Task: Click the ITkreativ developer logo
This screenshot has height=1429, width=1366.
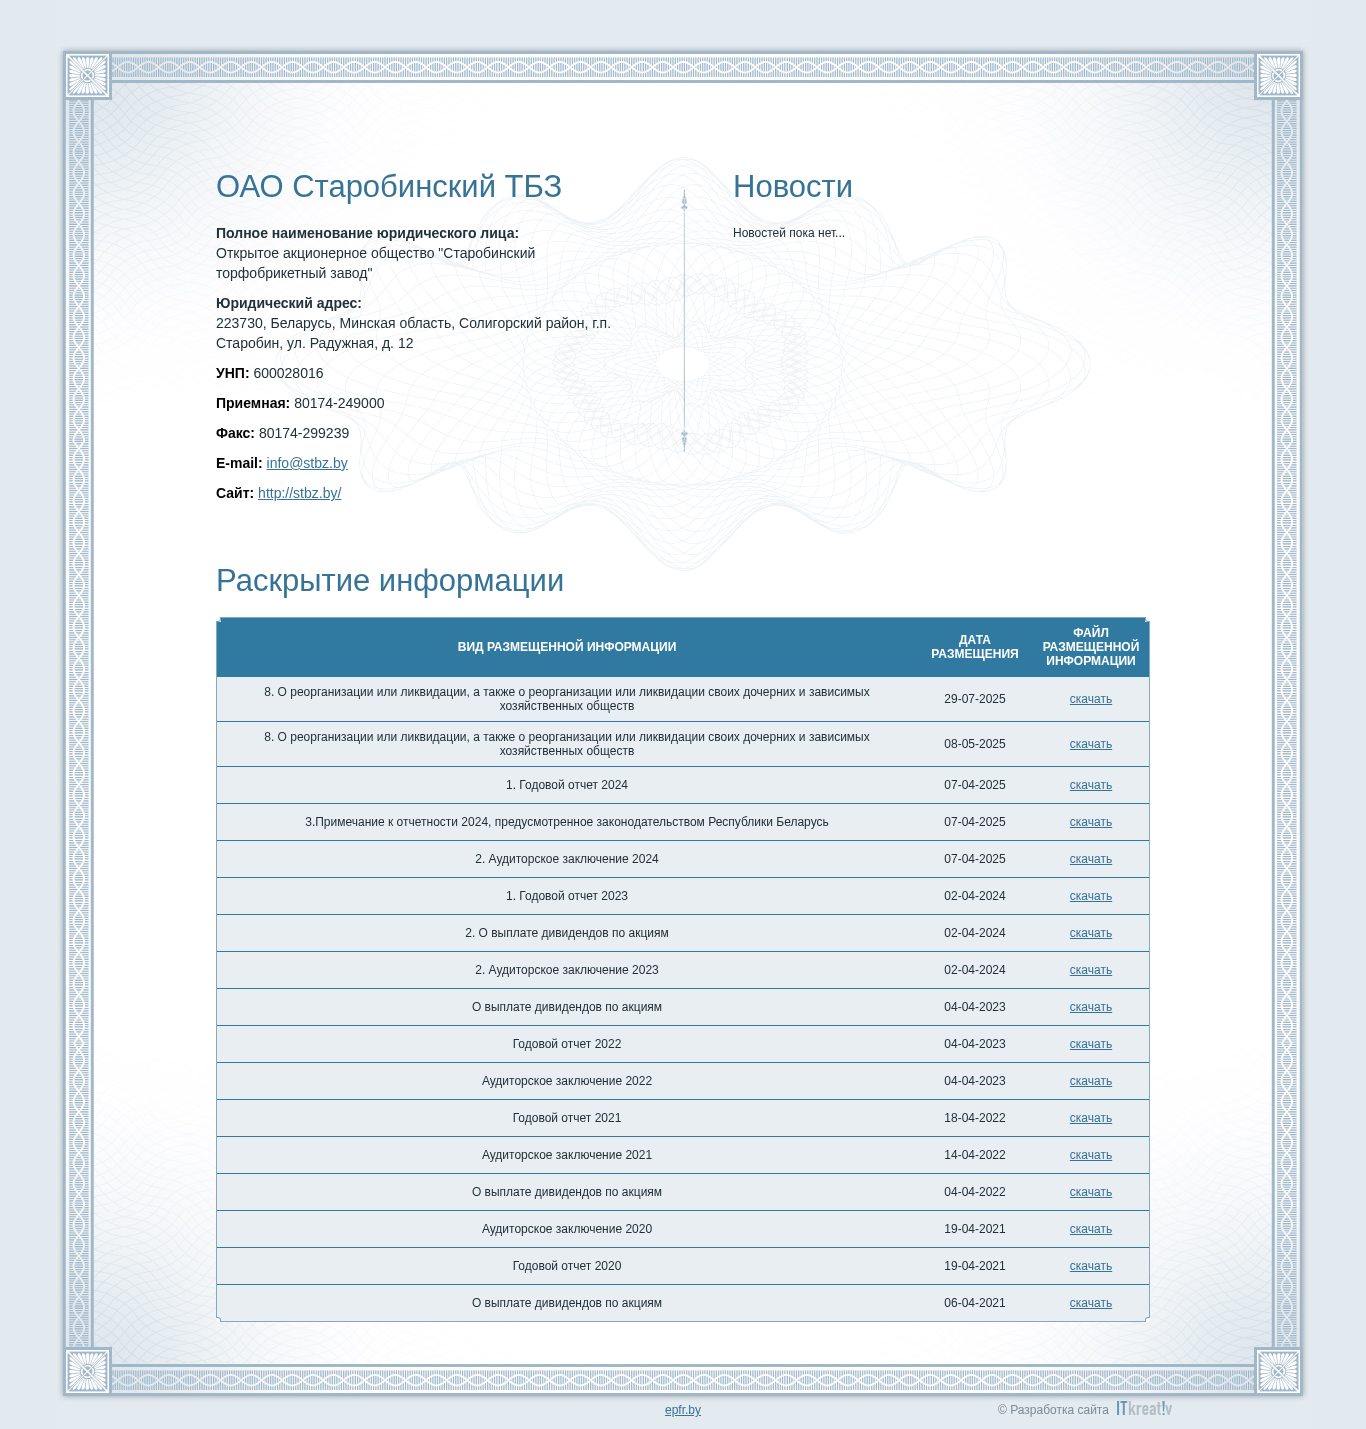Action: 1144,1408
